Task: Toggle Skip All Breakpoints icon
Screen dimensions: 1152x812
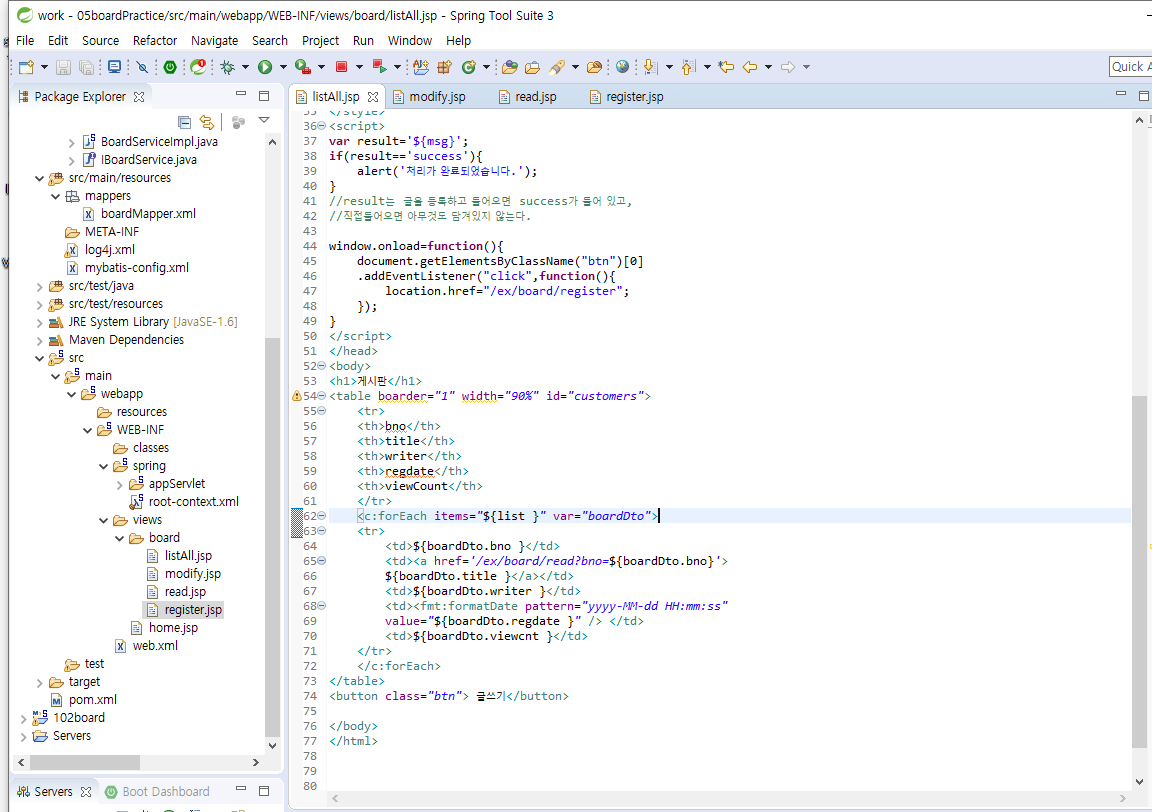Action: point(142,67)
